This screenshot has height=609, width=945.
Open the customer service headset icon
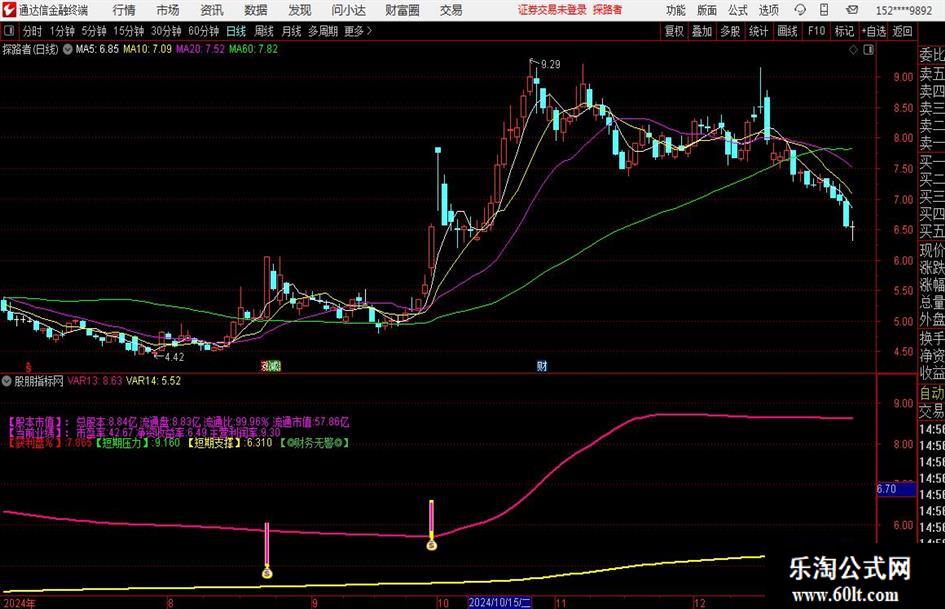click(x=800, y=10)
